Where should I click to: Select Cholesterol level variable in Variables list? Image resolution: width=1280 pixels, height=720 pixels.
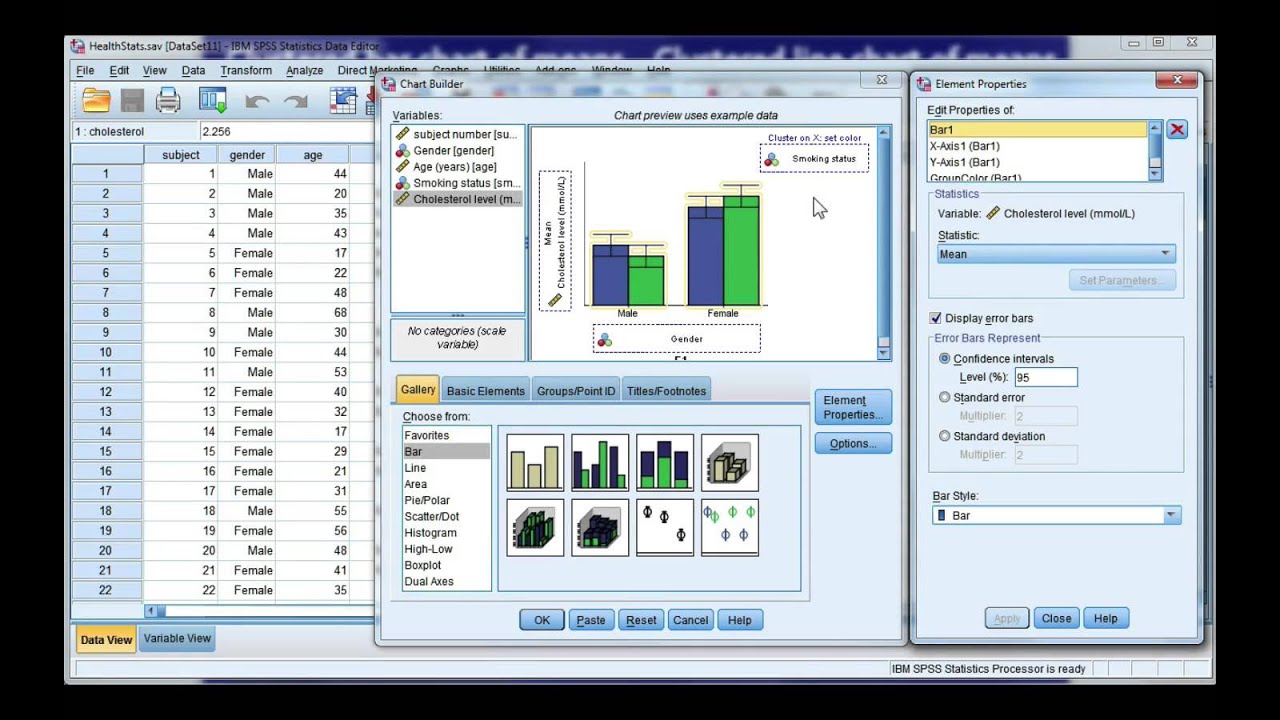point(458,199)
